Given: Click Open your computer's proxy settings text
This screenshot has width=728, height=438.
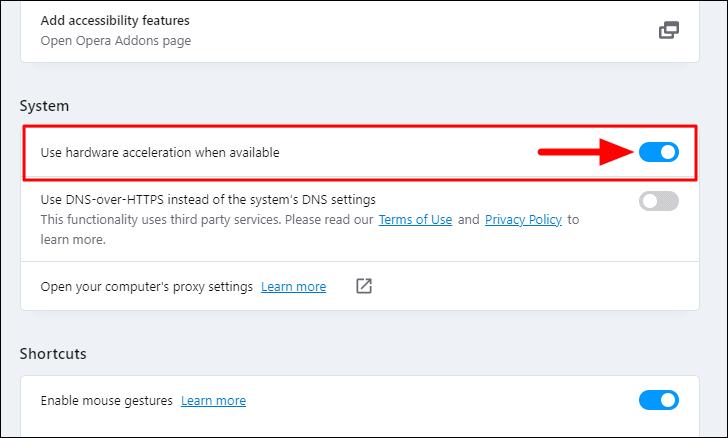Looking at the screenshot, I should tap(147, 287).
